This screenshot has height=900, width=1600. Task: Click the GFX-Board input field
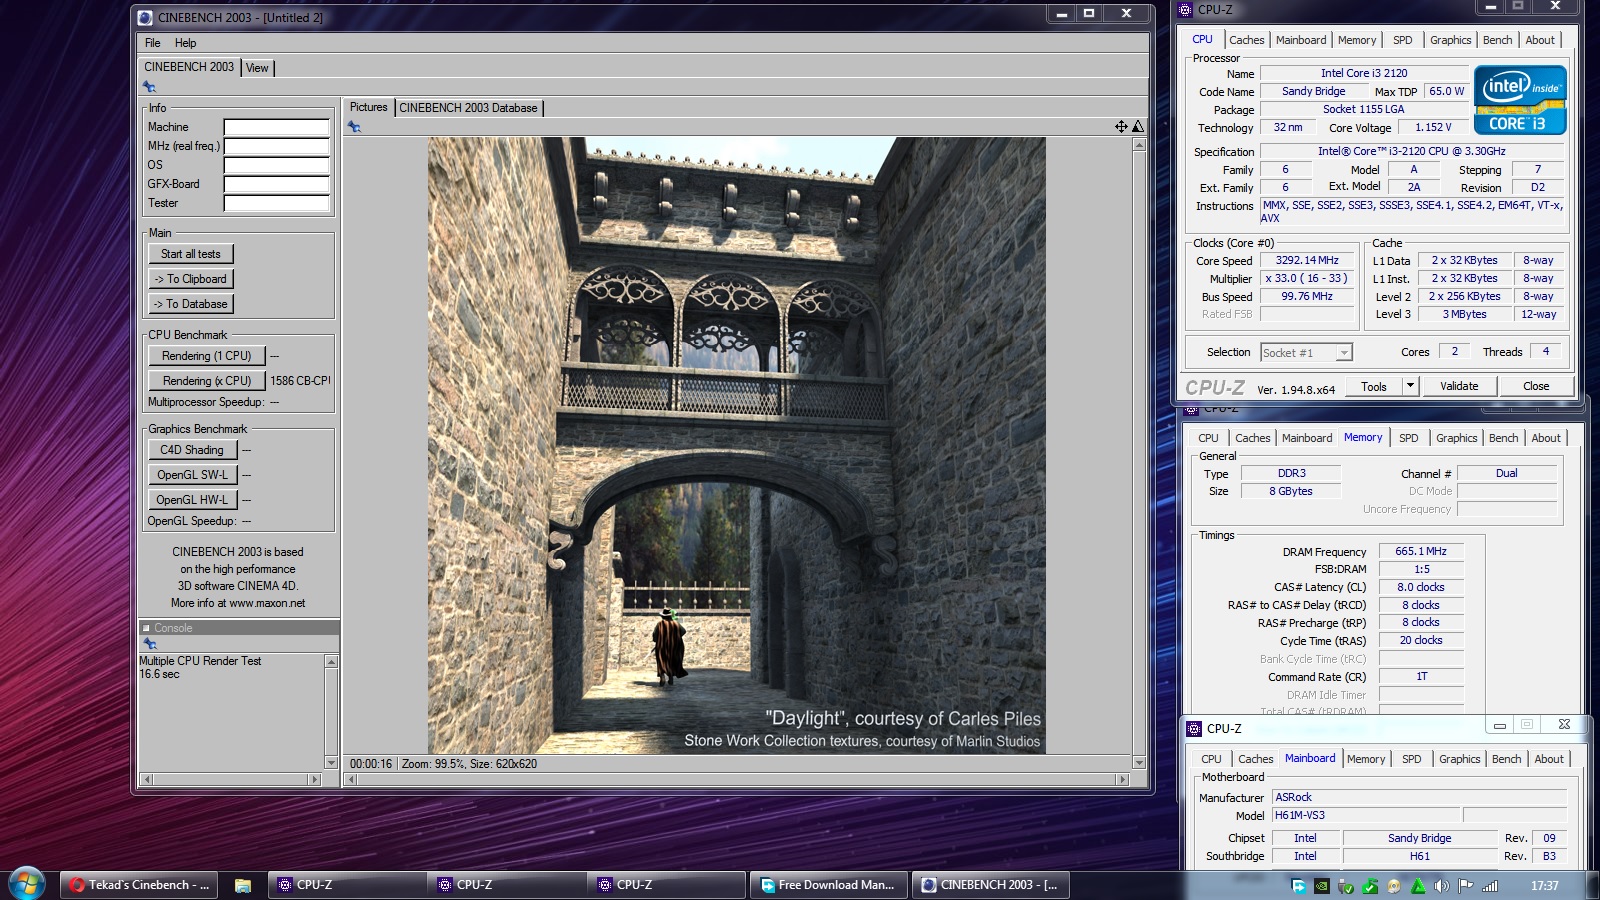[x=276, y=184]
